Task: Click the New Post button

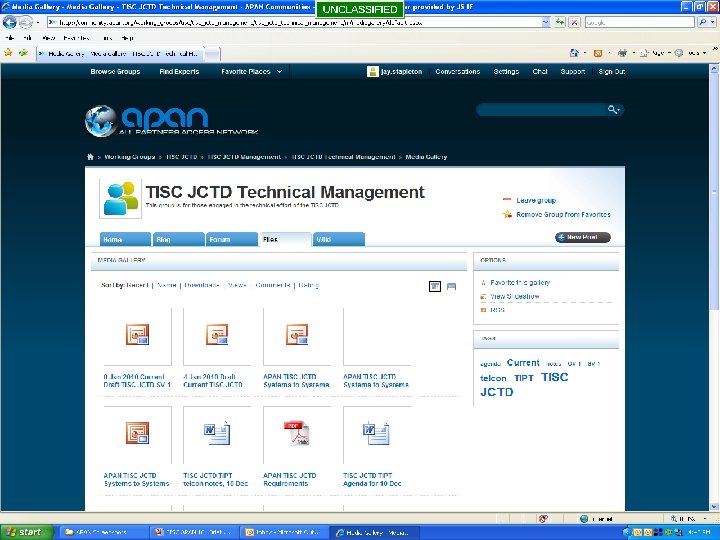Action: coord(583,237)
